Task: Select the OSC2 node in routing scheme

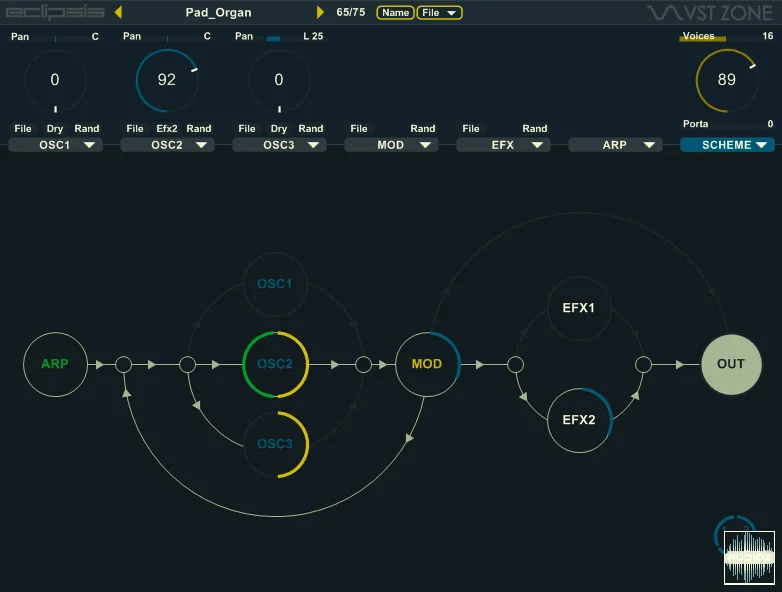Action: (x=275, y=364)
